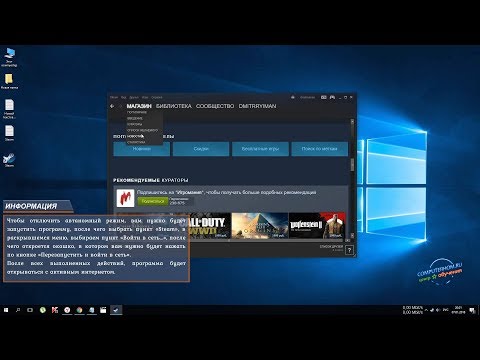Go forward with the Steam forward arrow
The image size is (480, 360).
click(x=121, y=106)
